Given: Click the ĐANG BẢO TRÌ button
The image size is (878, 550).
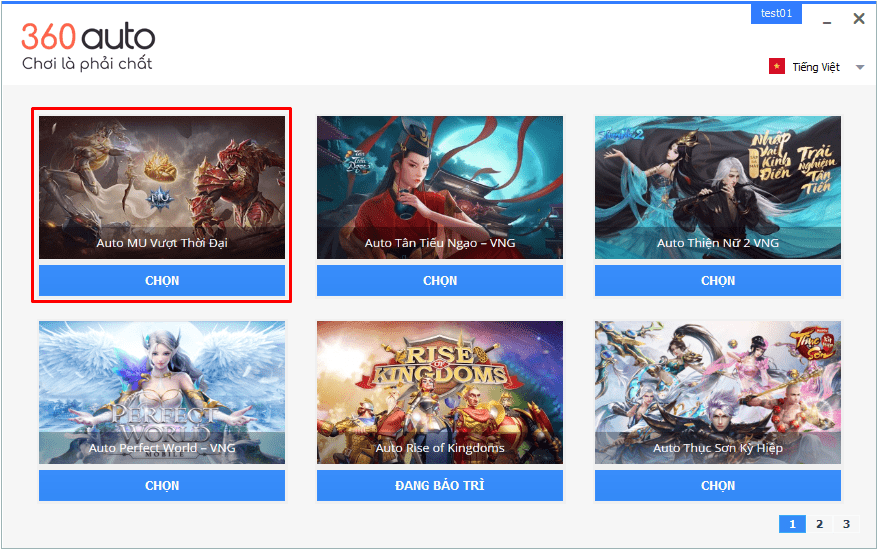Looking at the screenshot, I should pos(440,486).
